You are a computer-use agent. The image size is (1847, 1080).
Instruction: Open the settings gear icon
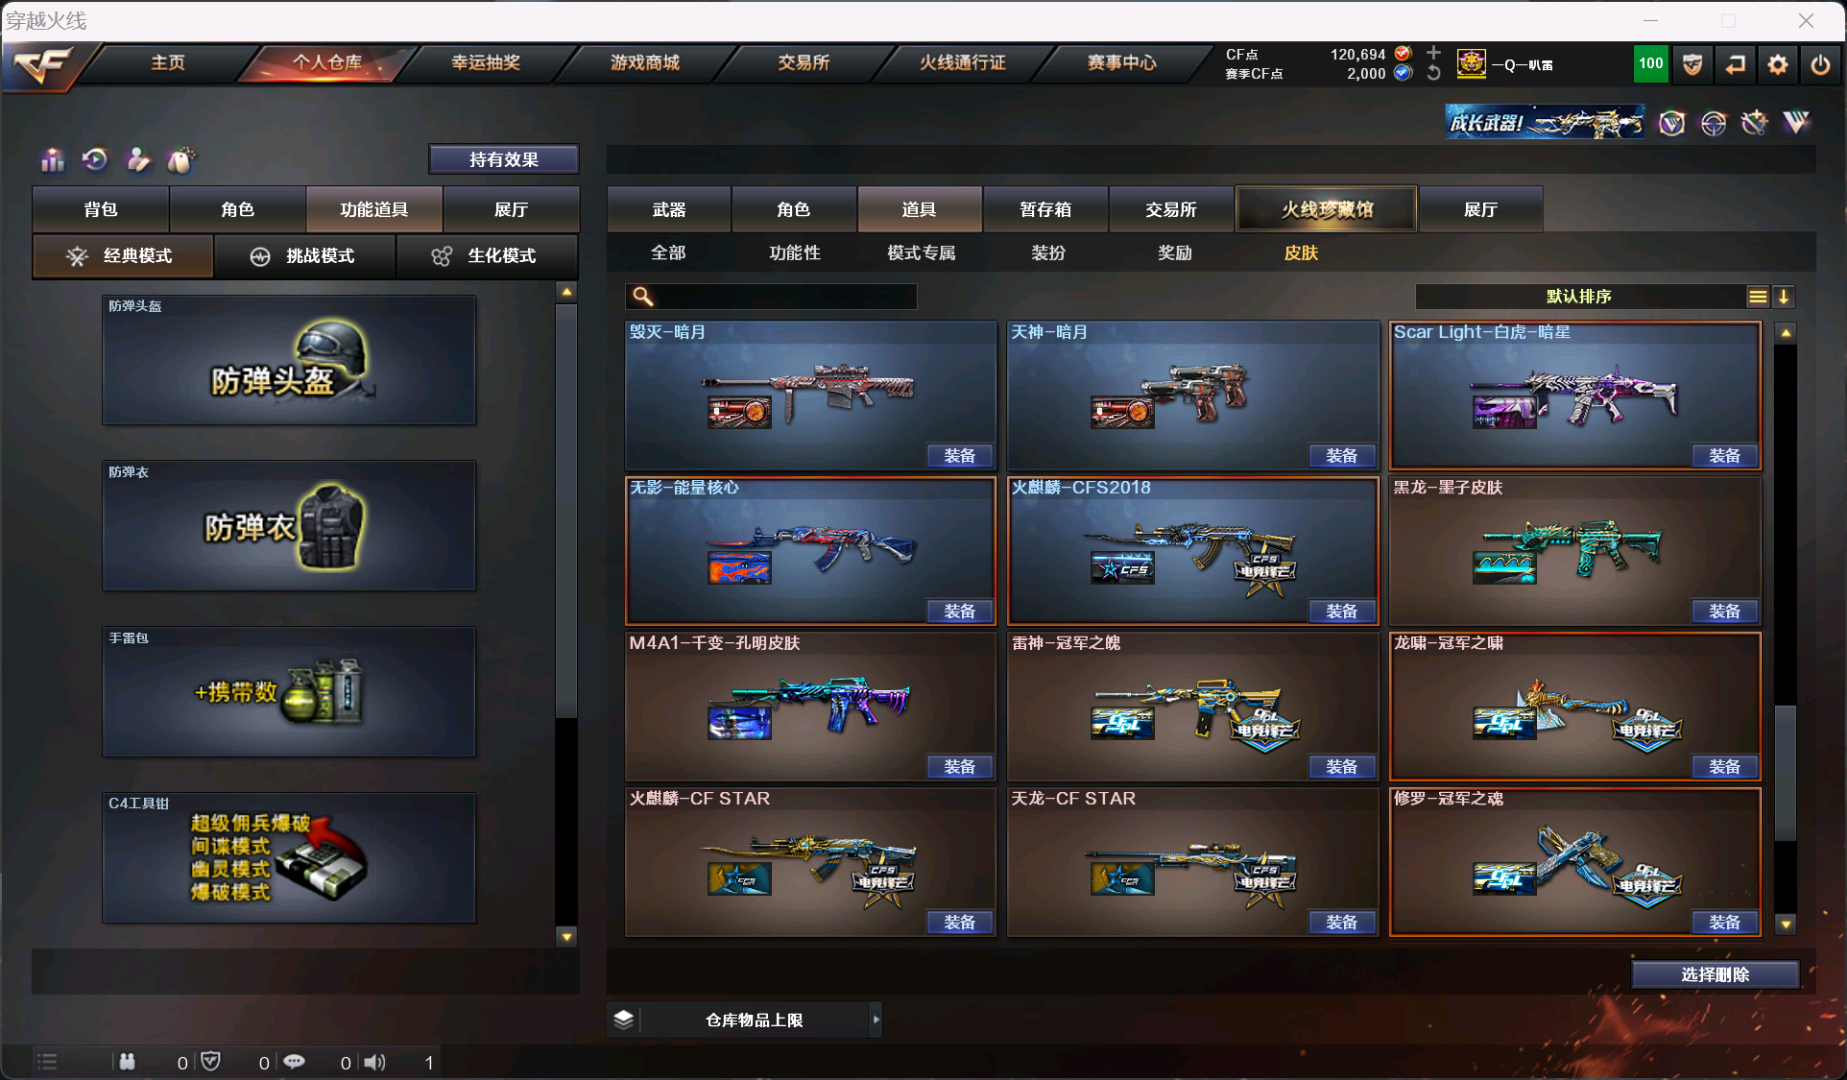(x=1777, y=65)
